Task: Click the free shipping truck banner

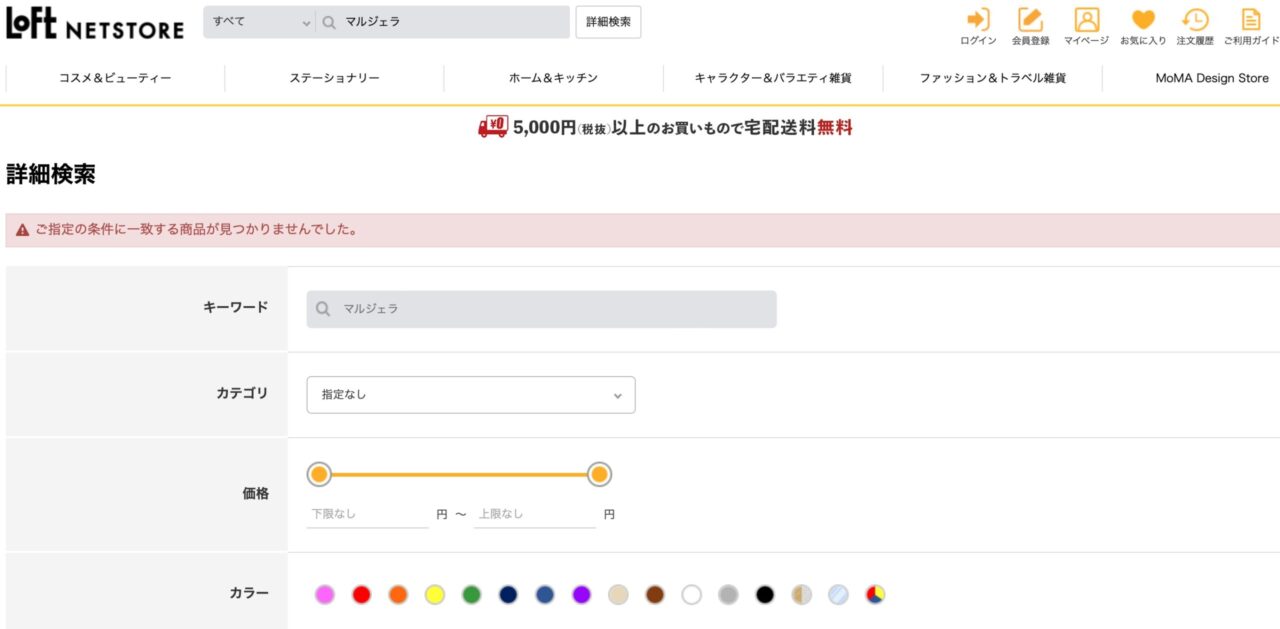Action: click(665, 127)
